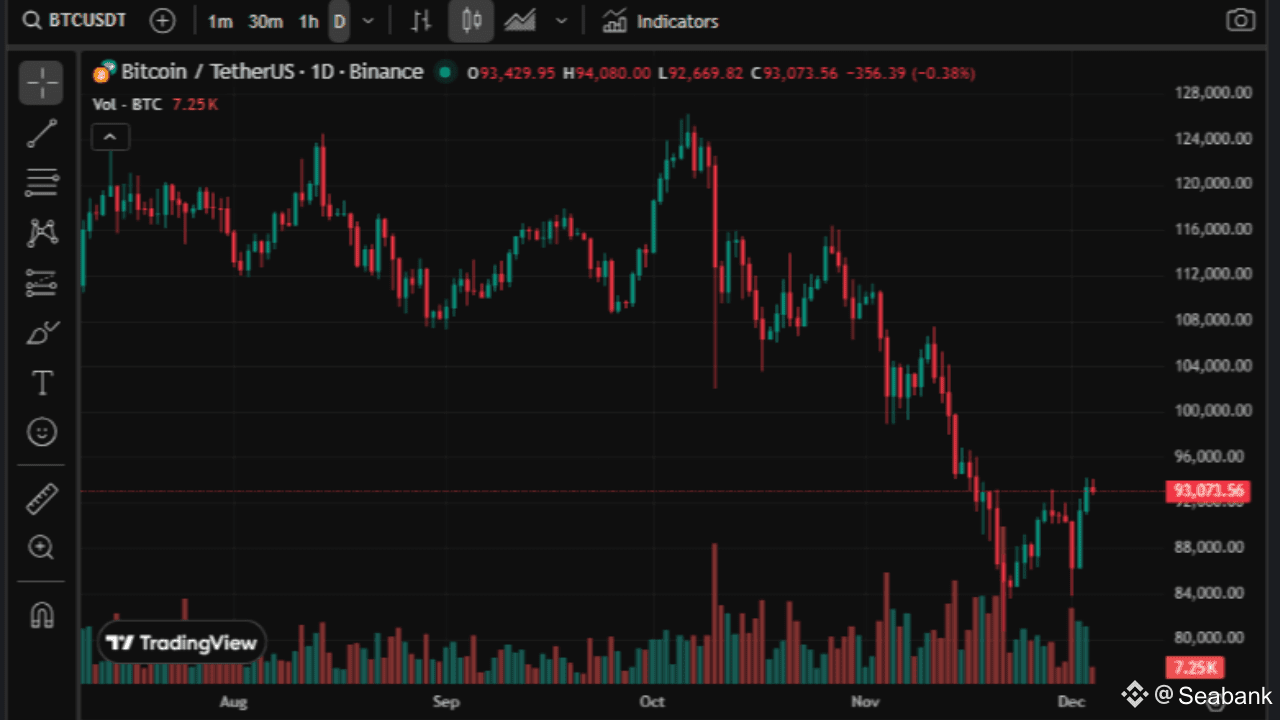Viewport: 1280px width, 720px height.
Task: Switch to area chart type
Action: click(x=520, y=21)
